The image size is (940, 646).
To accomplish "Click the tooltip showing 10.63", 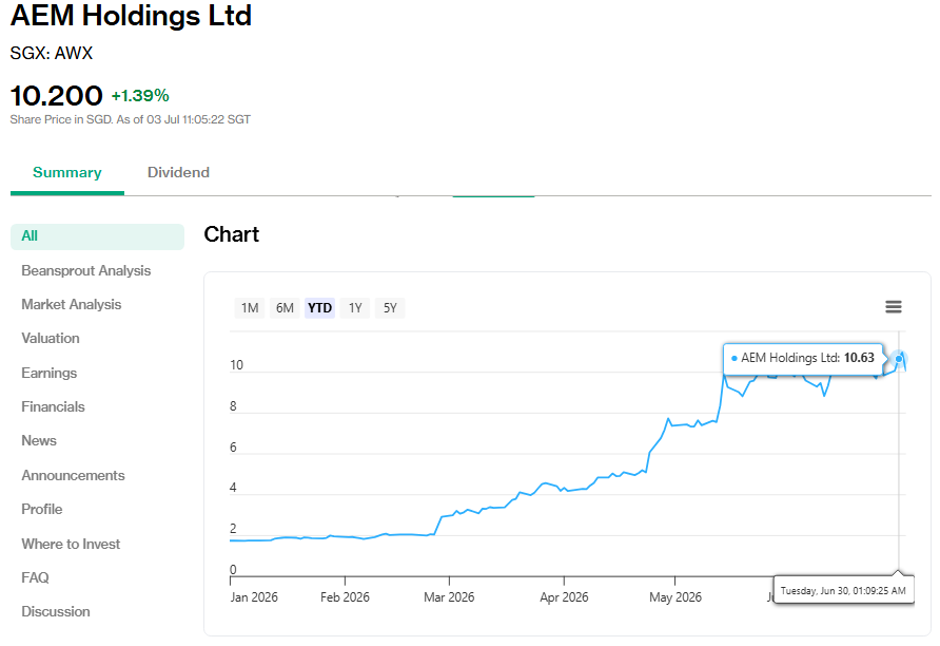I will click(803, 358).
